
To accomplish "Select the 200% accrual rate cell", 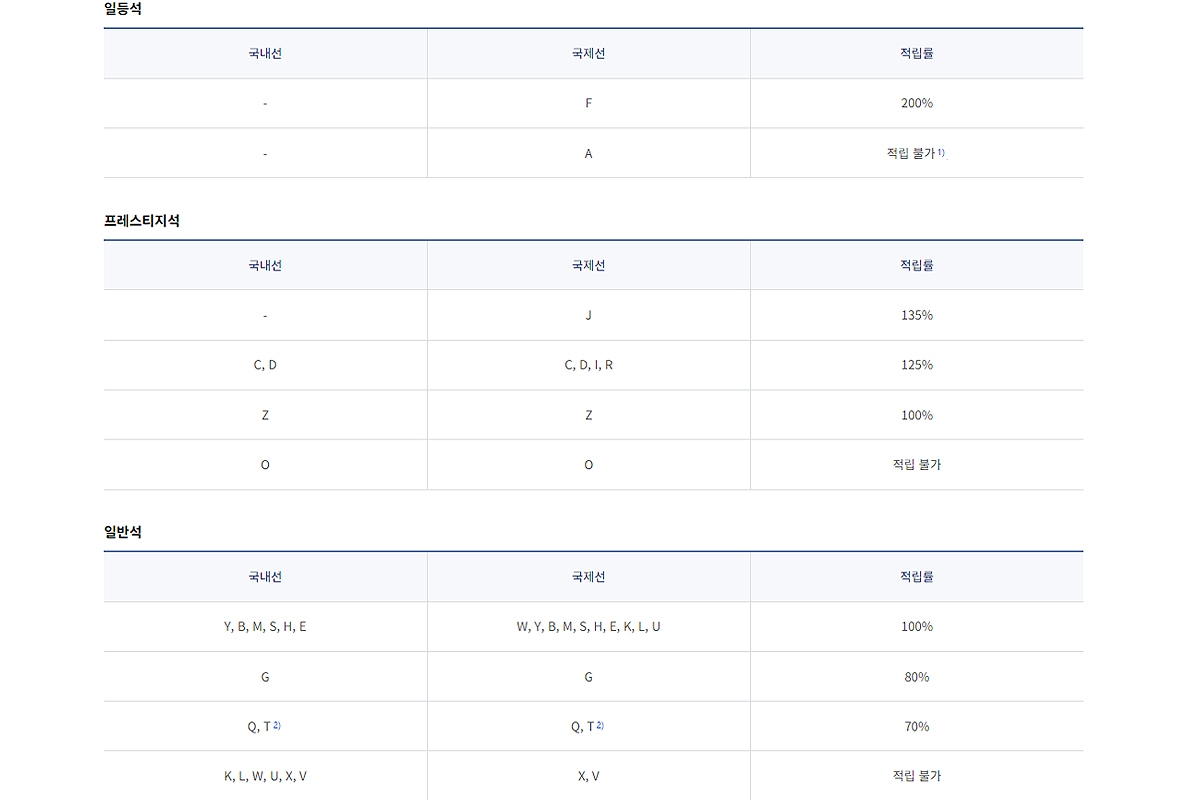I will (x=916, y=103).
